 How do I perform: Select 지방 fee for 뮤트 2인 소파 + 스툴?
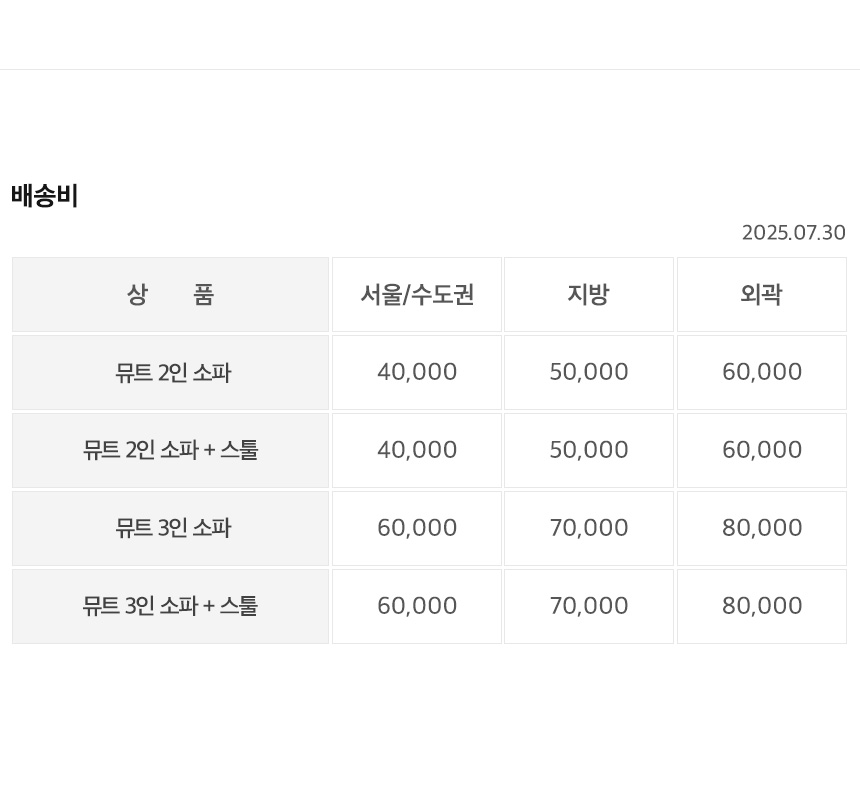point(589,451)
